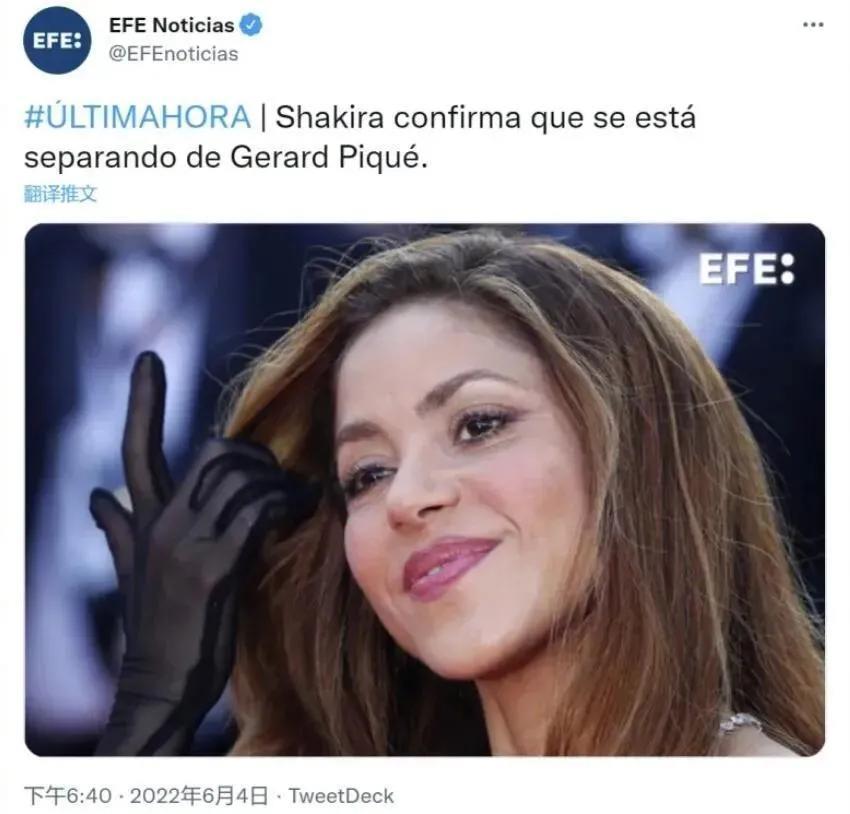The height and width of the screenshot is (814, 850).
Task: Click the TweetDeck source label
Action: click(341, 796)
